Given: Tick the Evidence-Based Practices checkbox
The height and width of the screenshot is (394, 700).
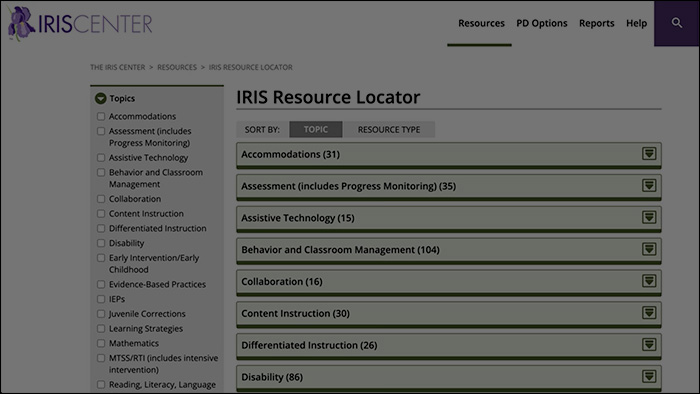Looking at the screenshot, I should [101, 284].
